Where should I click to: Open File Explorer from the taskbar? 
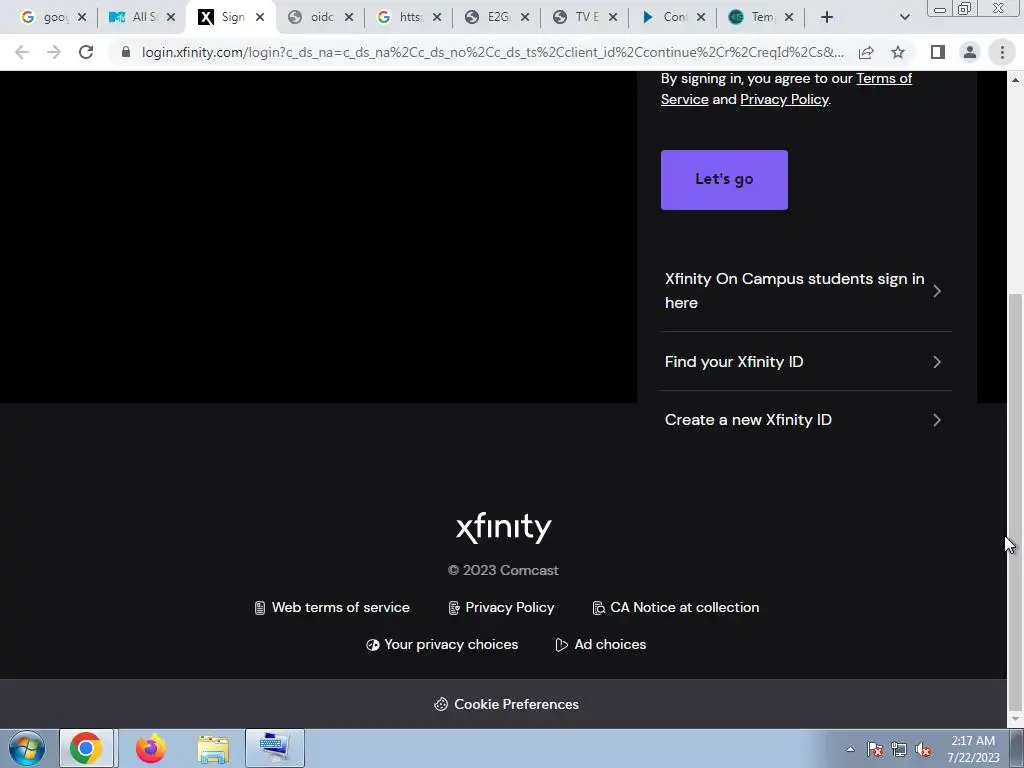tap(213, 749)
